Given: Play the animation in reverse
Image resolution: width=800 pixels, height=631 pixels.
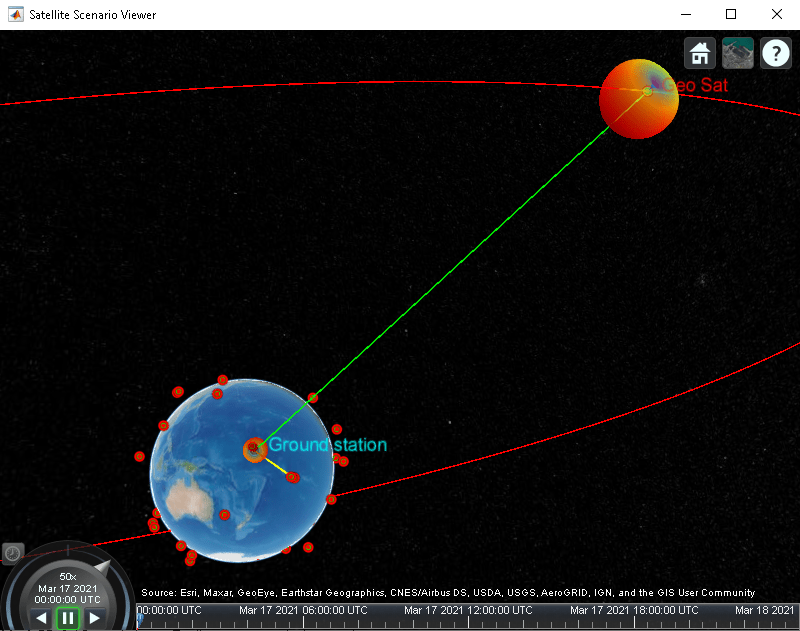Looking at the screenshot, I should tap(41, 618).
